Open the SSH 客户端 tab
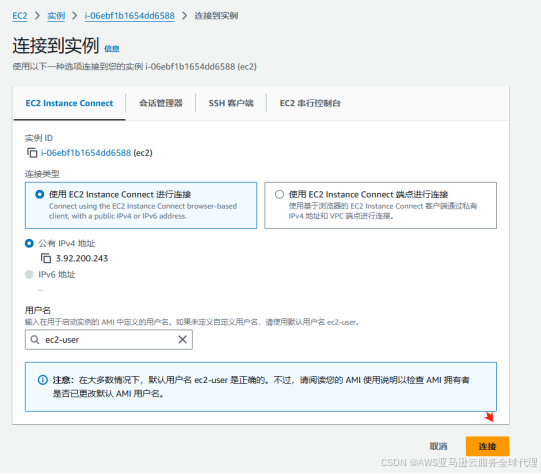Viewport: 541px width, 474px height. point(231,103)
